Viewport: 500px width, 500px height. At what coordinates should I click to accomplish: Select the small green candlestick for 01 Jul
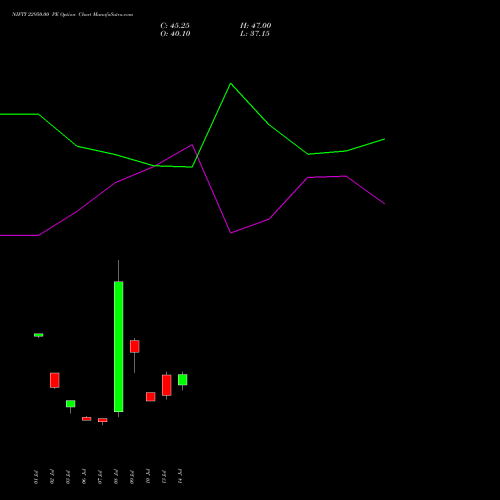(x=39, y=335)
